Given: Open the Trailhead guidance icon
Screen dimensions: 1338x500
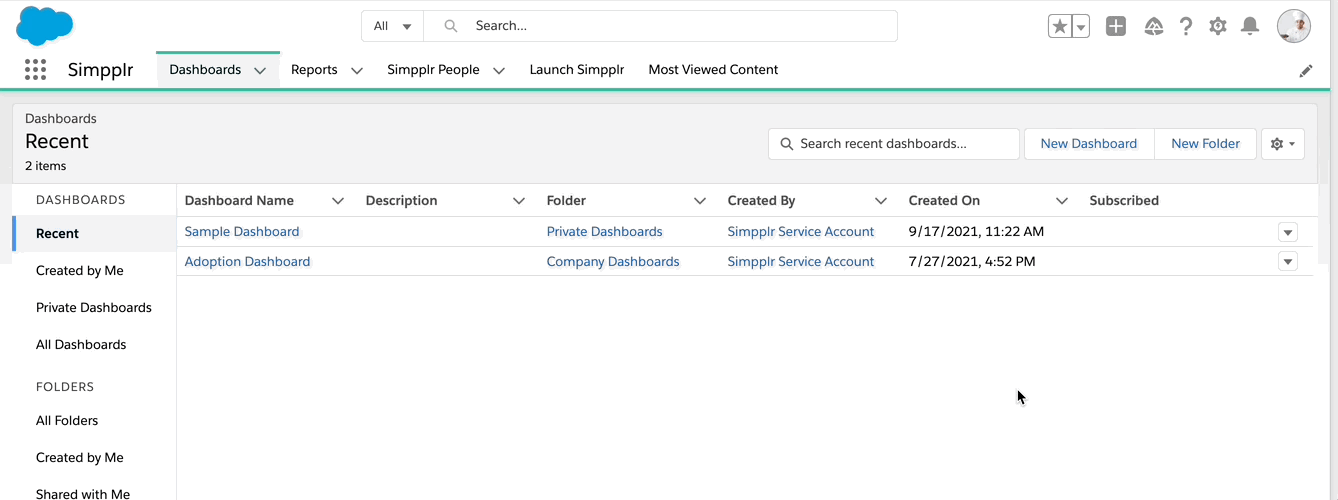Looking at the screenshot, I should pos(1153,26).
